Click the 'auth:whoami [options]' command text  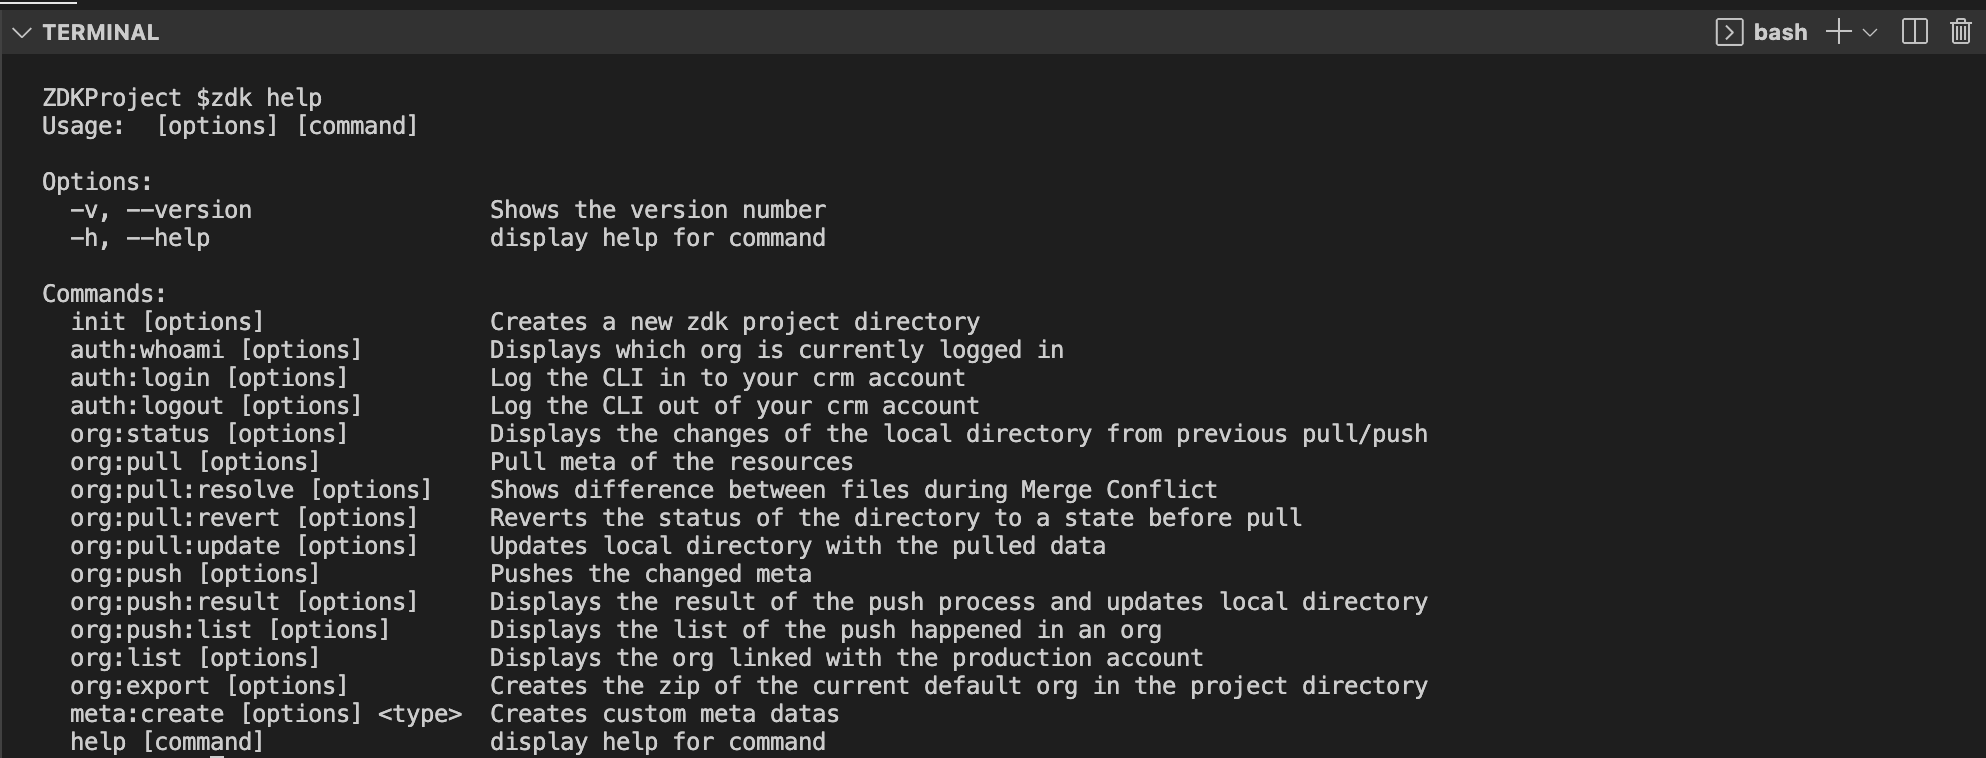coord(216,350)
